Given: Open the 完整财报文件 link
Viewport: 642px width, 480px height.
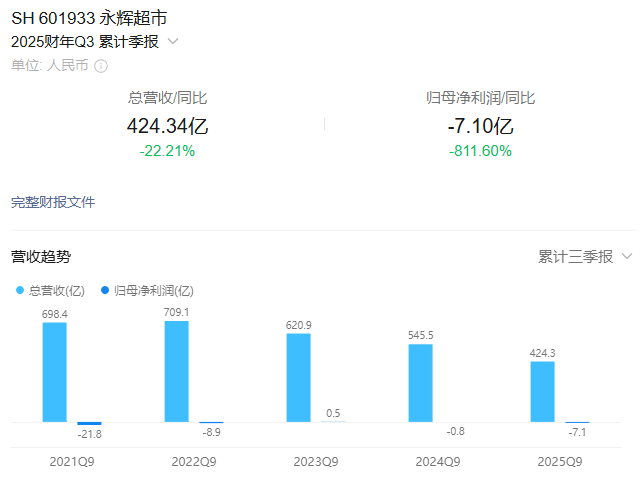Looking at the screenshot, I should 53,202.
